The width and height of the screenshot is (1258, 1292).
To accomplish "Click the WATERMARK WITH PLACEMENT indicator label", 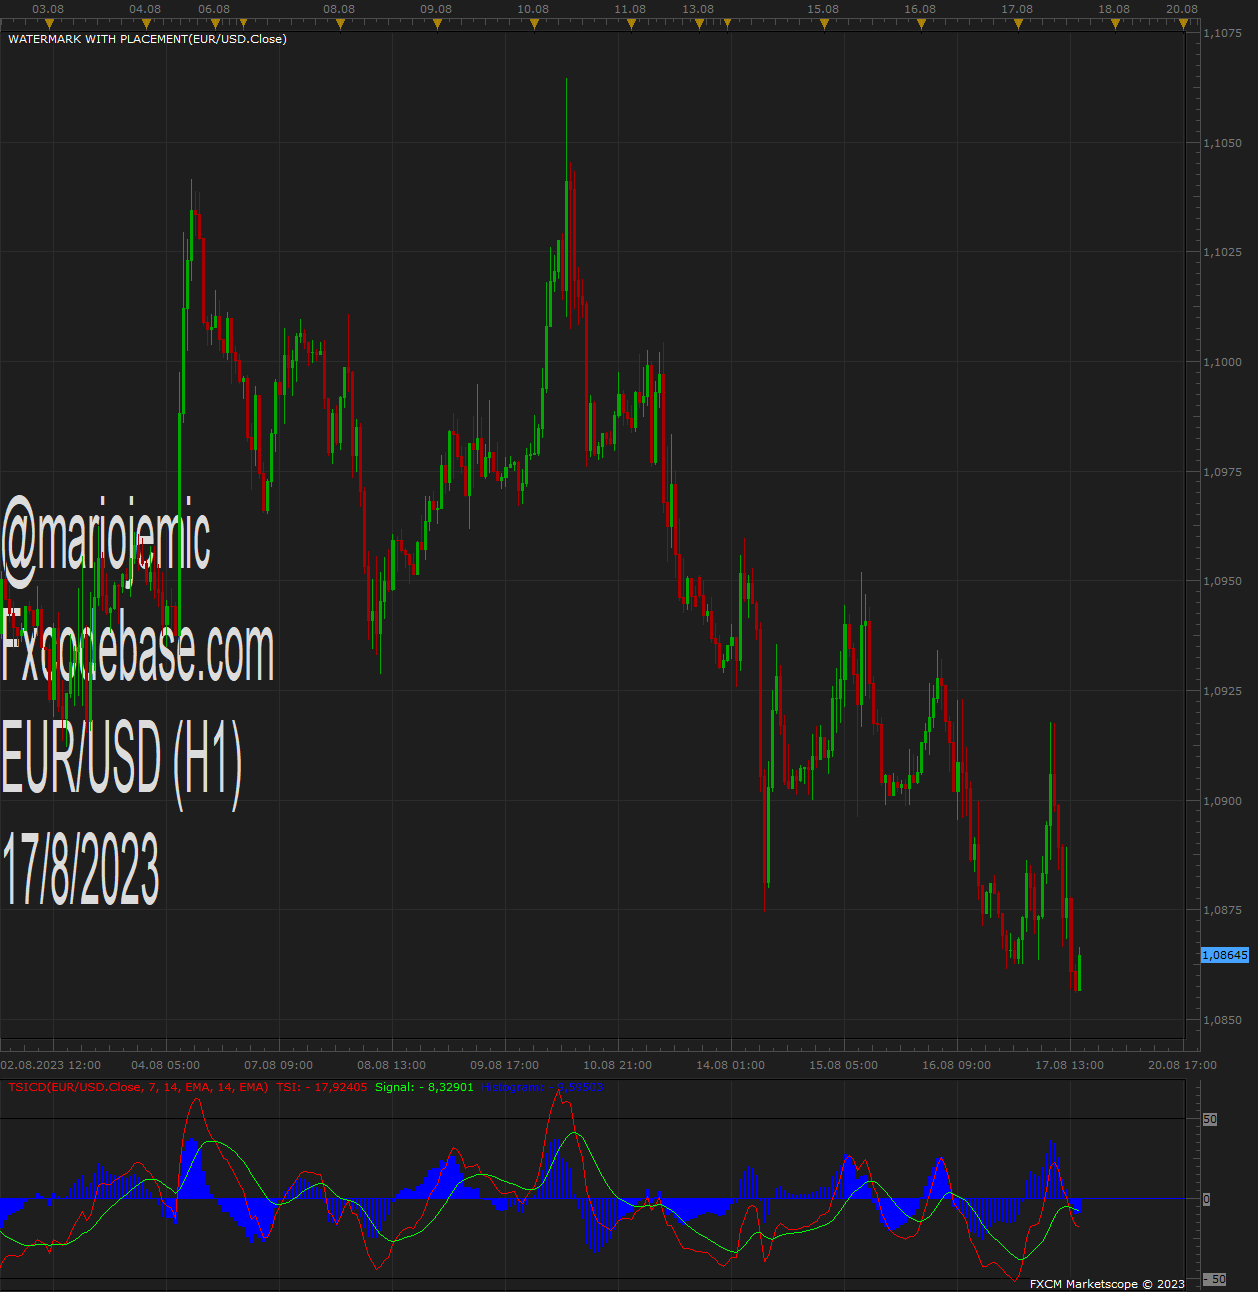I will click(147, 39).
